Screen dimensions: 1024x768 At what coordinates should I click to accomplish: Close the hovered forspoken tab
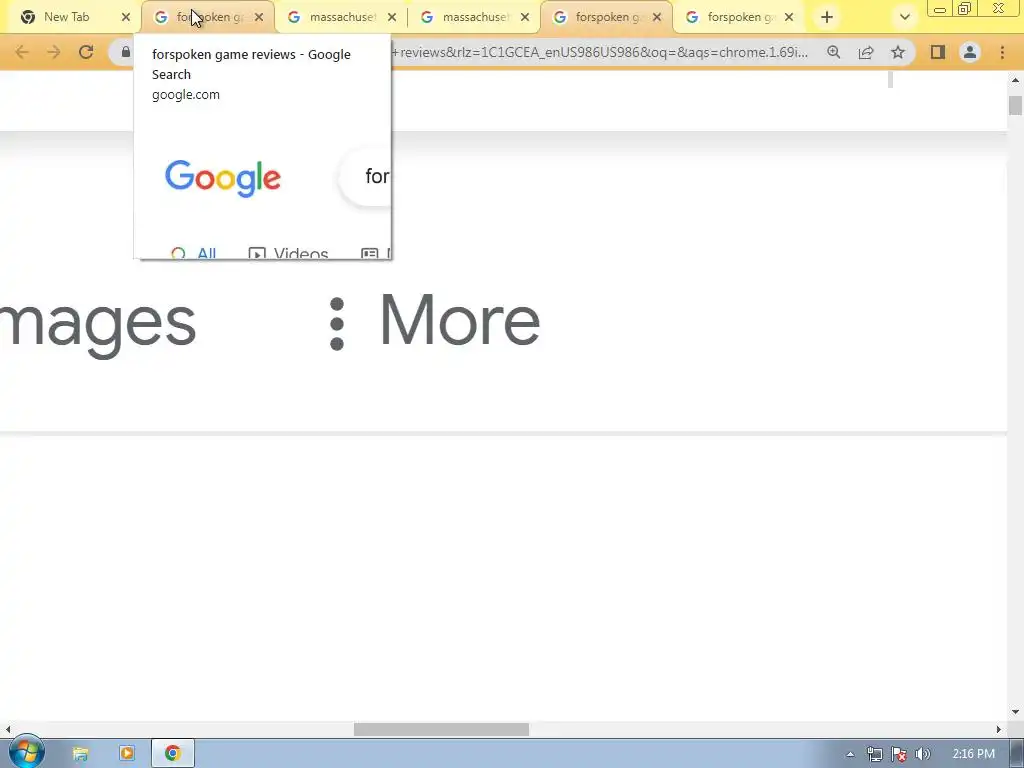(259, 18)
